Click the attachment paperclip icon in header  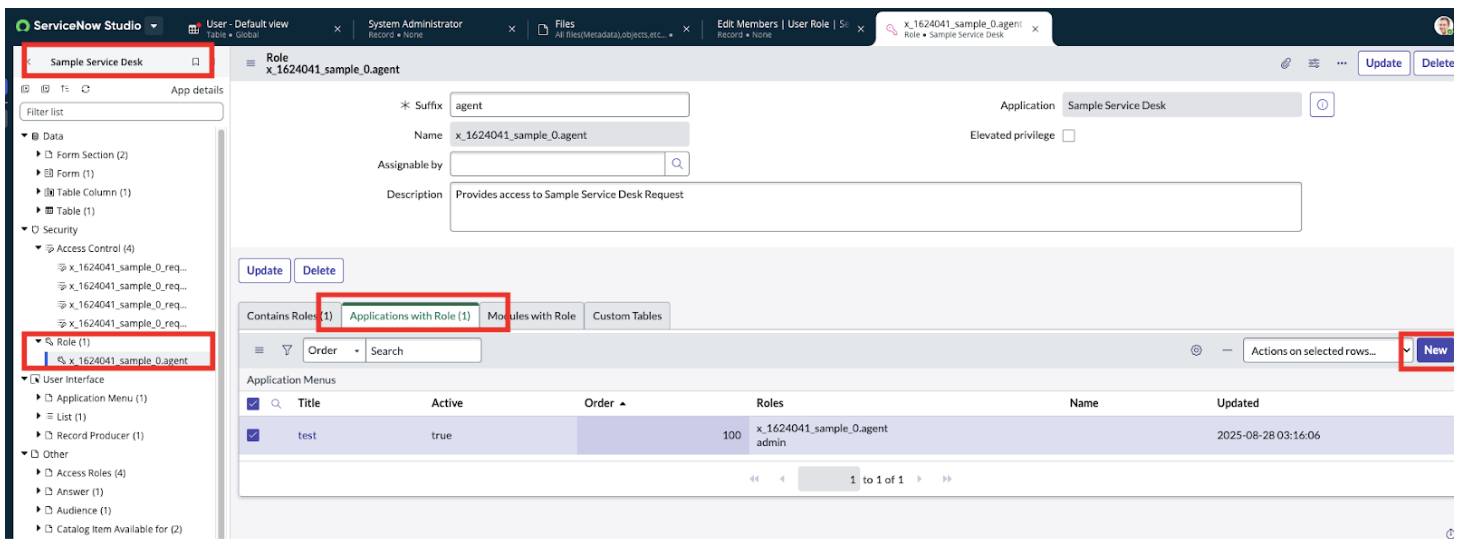tap(1286, 63)
